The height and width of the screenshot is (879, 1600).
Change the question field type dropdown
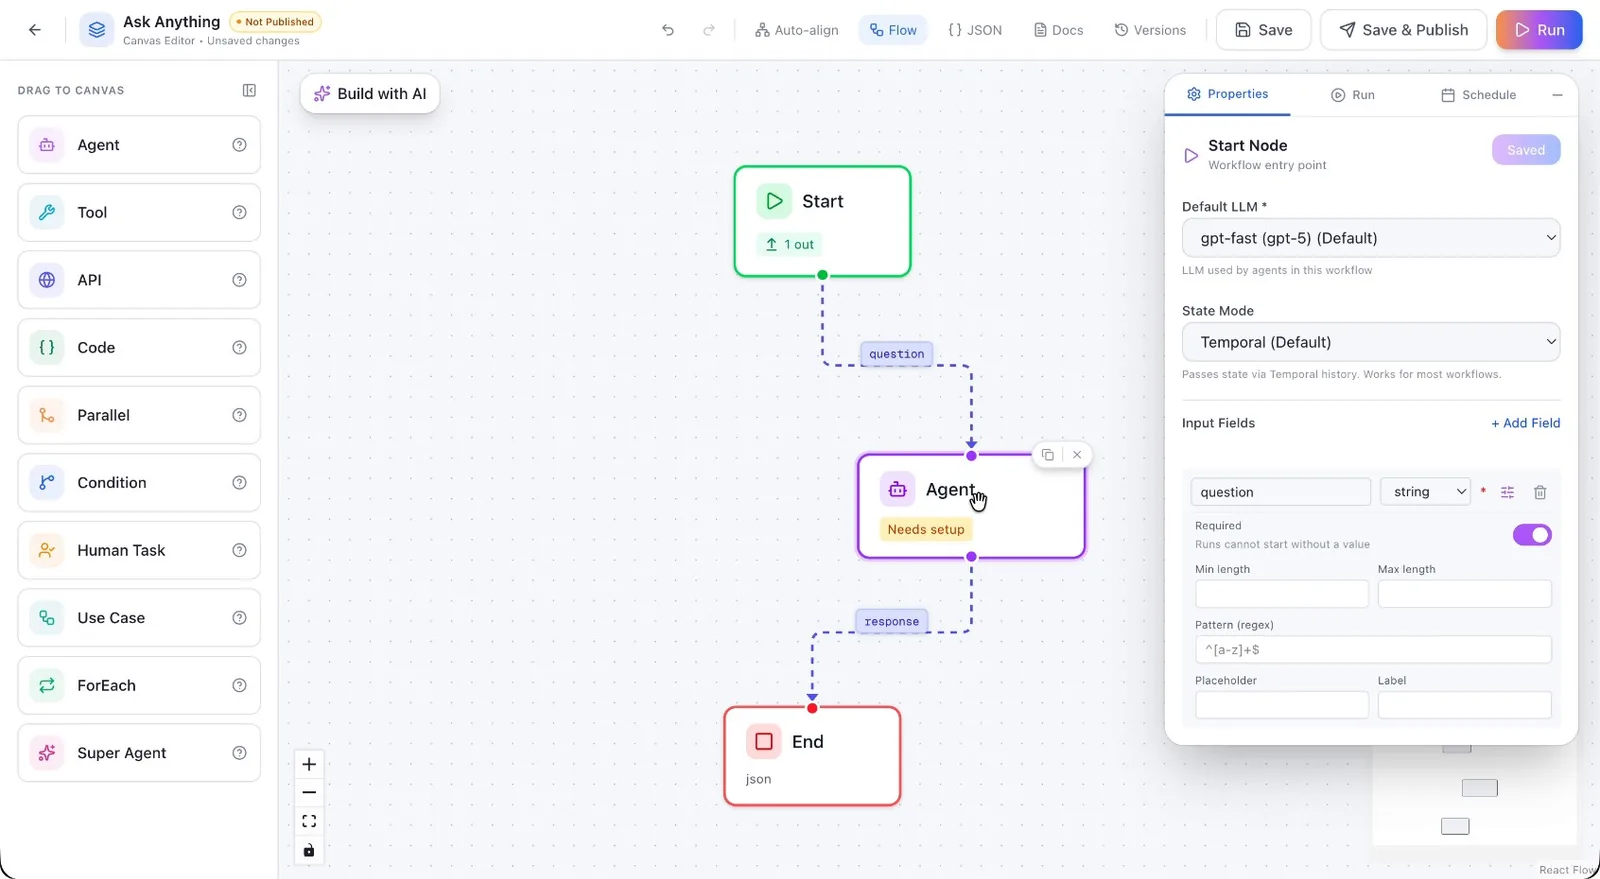(1425, 492)
